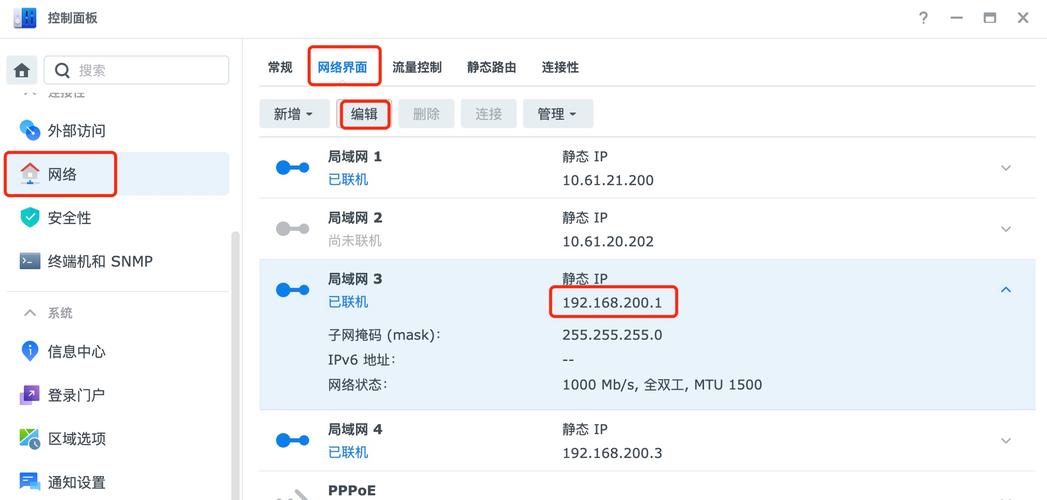1047x500 pixels.
Task: Open 通知设置 in the sidebar
Action: 118,482
